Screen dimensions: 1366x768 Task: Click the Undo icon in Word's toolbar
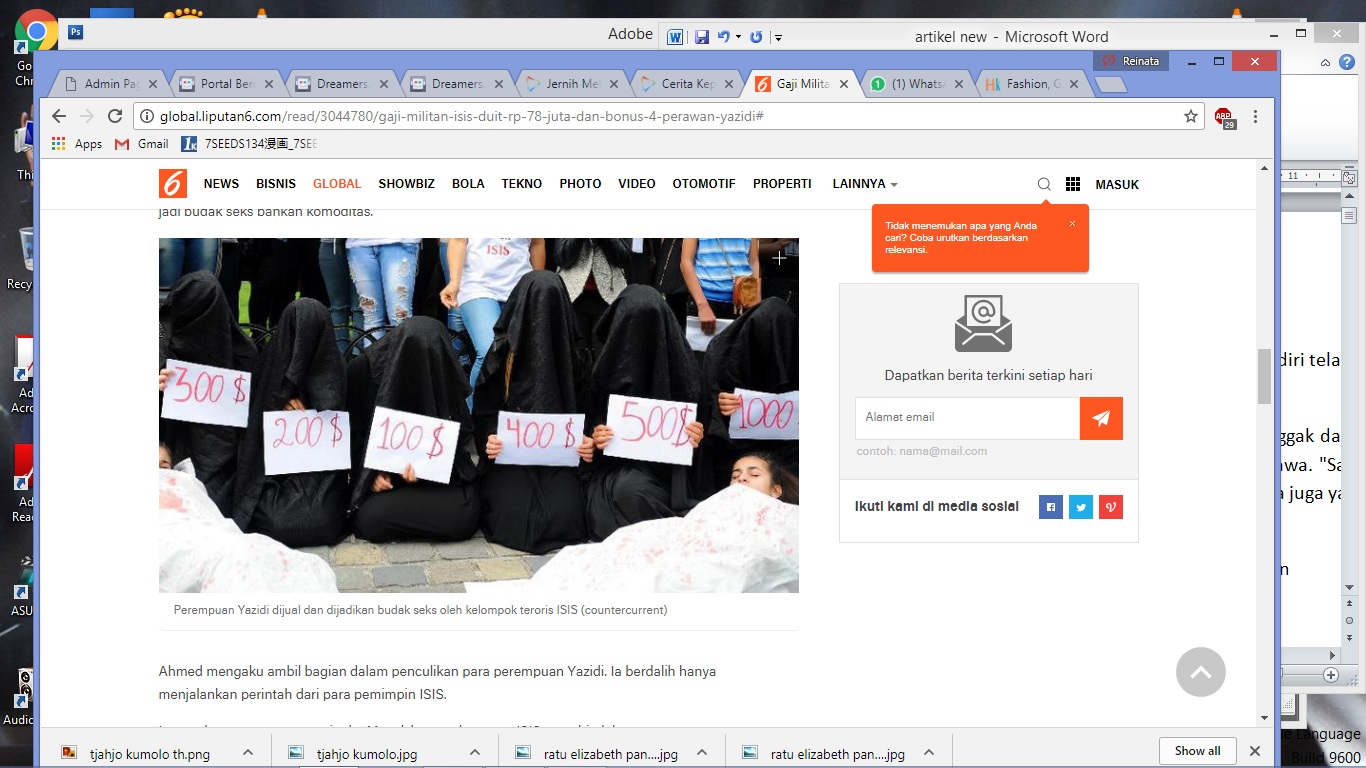724,37
